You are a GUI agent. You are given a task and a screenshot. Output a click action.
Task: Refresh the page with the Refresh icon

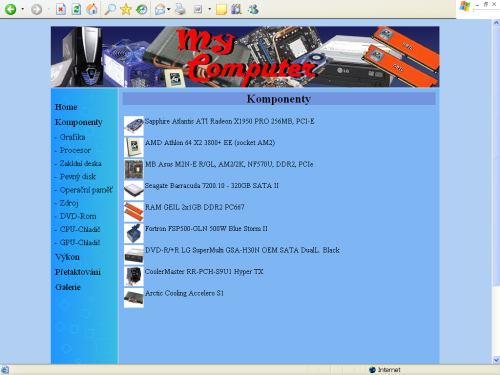76,9
